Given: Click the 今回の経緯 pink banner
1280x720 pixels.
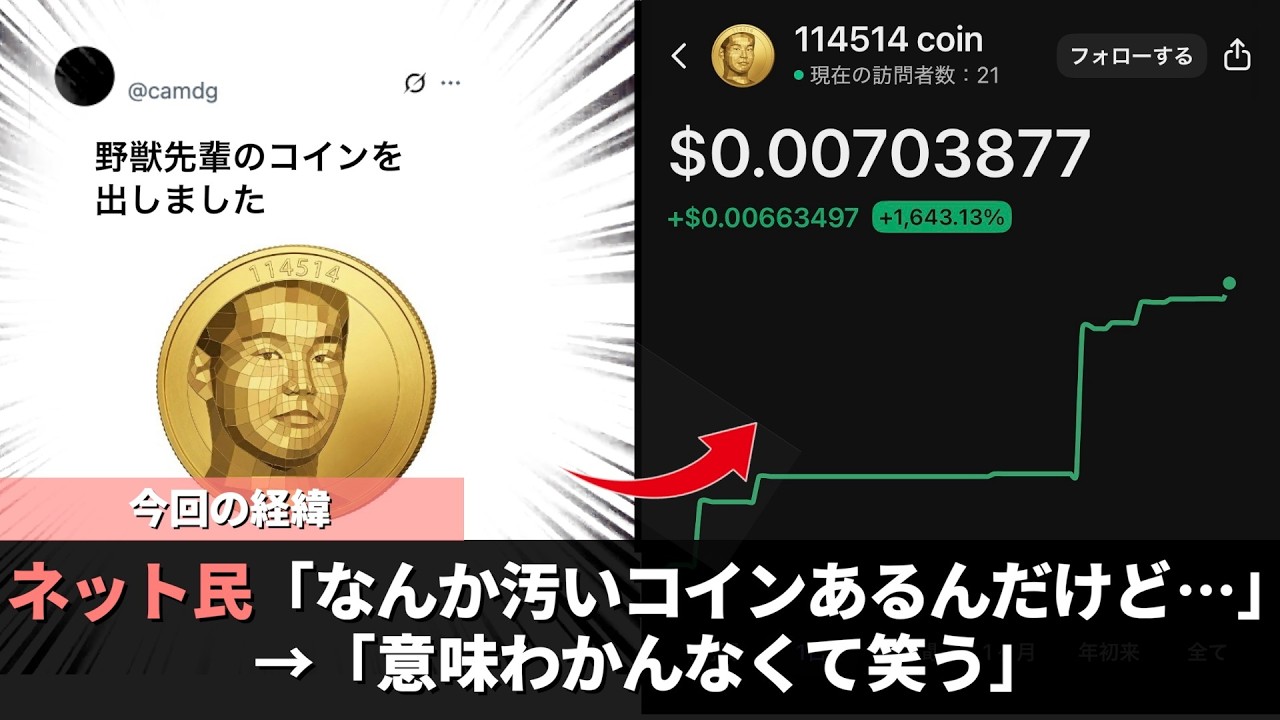Looking at the screenshot, I should (x=232, y=510).
